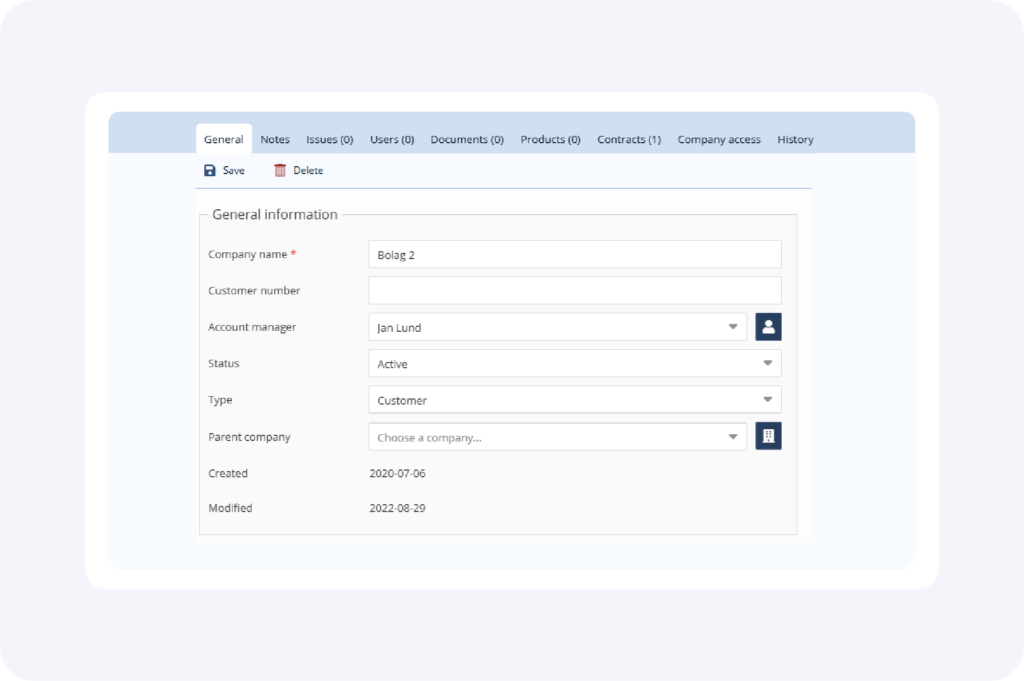Viewport: 1024px width, 681px height.
Task: Open the Contracts (1) tab
Action: [629, 140]
